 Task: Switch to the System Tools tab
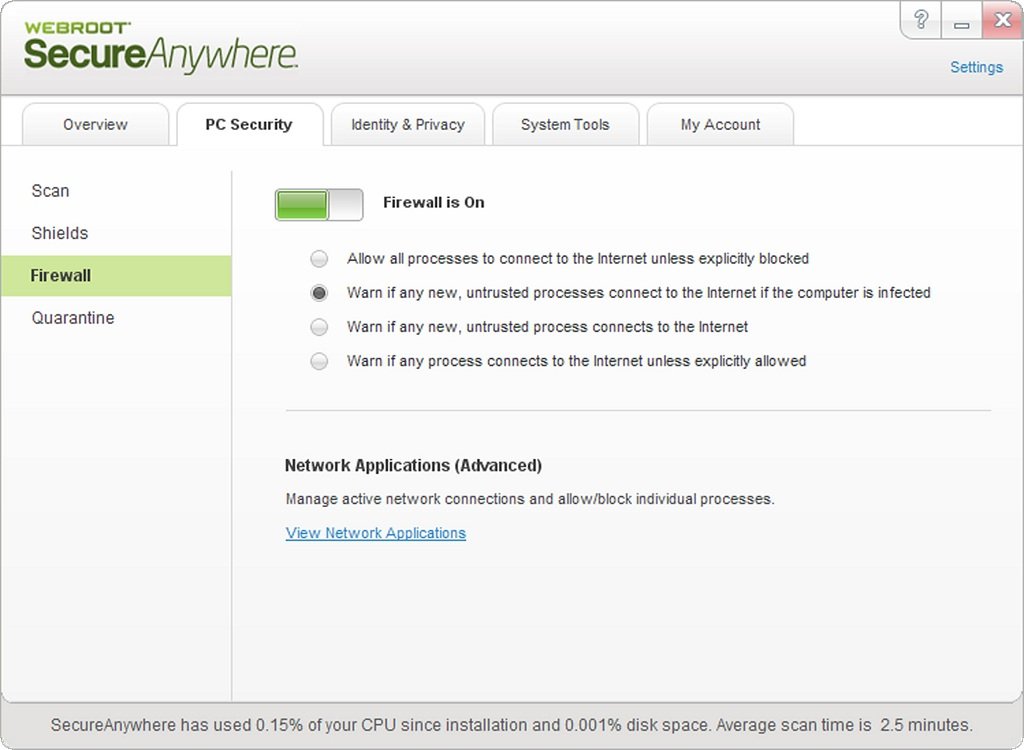click(565, 124)
